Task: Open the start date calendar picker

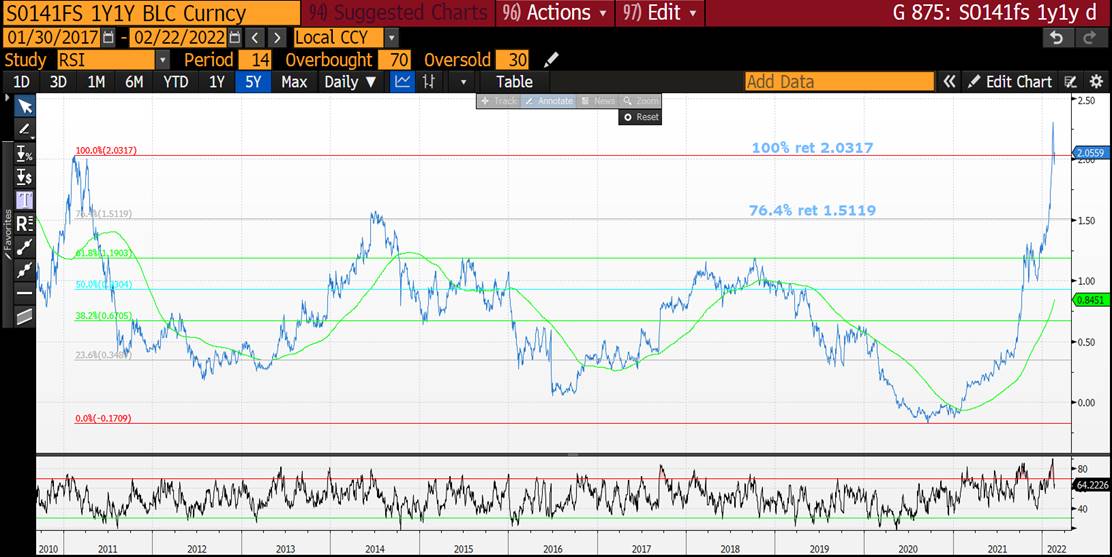Action: [x=108, y=38]
